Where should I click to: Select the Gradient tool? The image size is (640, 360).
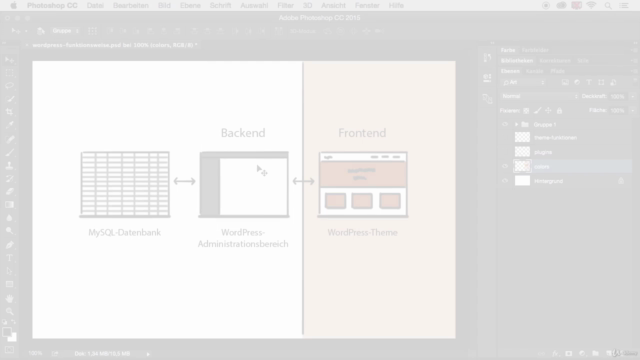click(9, 205)
